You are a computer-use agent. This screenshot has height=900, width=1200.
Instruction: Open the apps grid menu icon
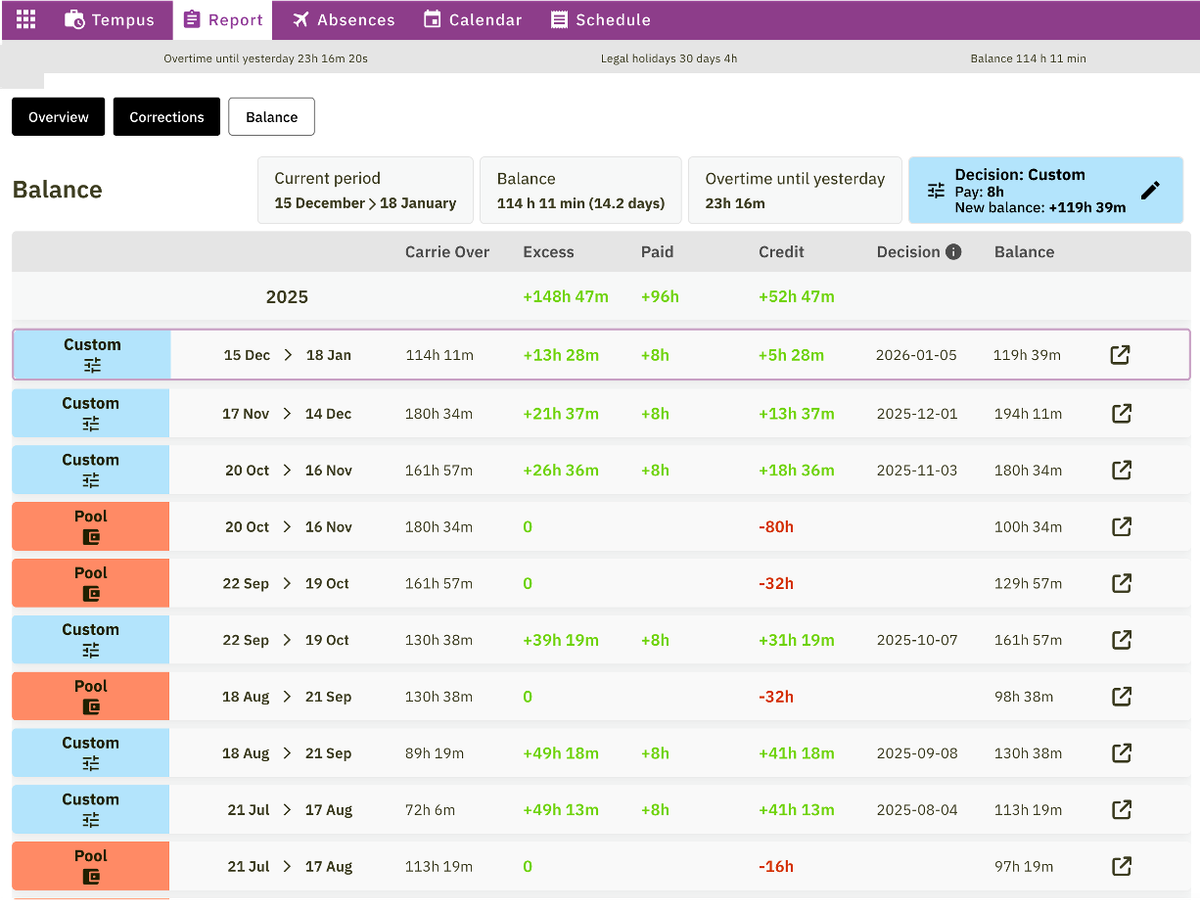(x=26, y=19)
